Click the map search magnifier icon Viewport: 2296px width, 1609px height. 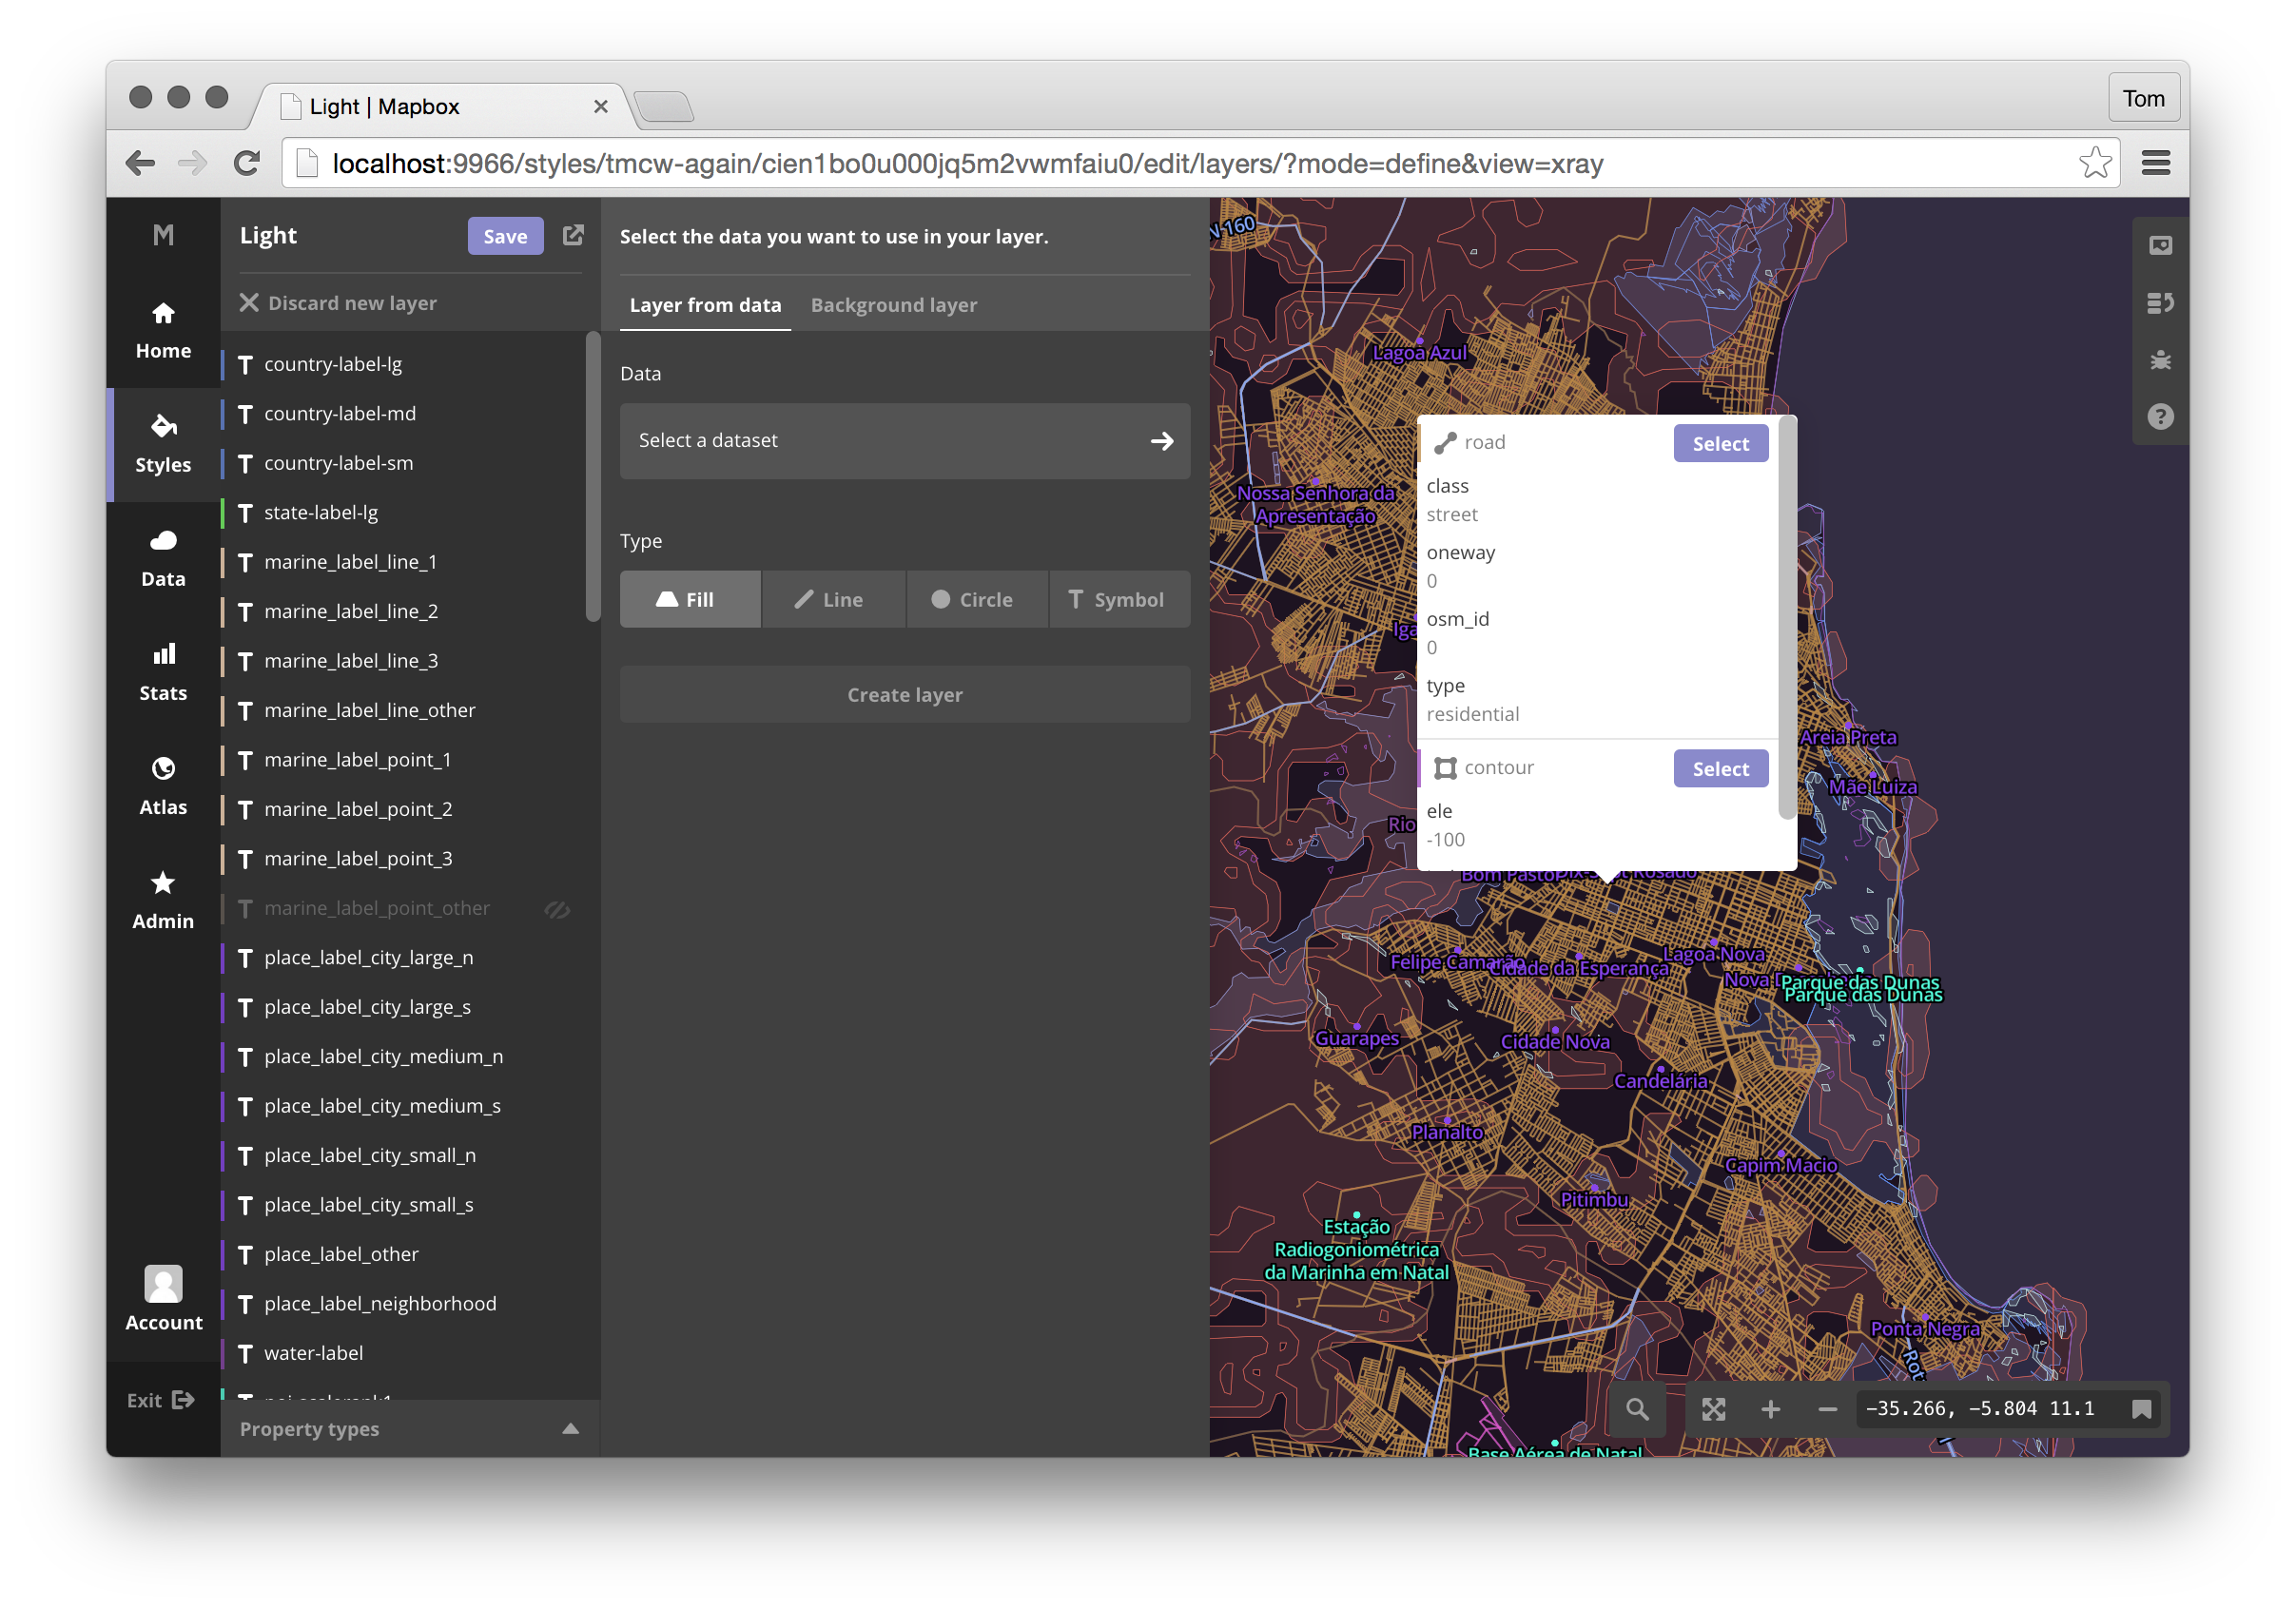click(x=1637, y=1408)
